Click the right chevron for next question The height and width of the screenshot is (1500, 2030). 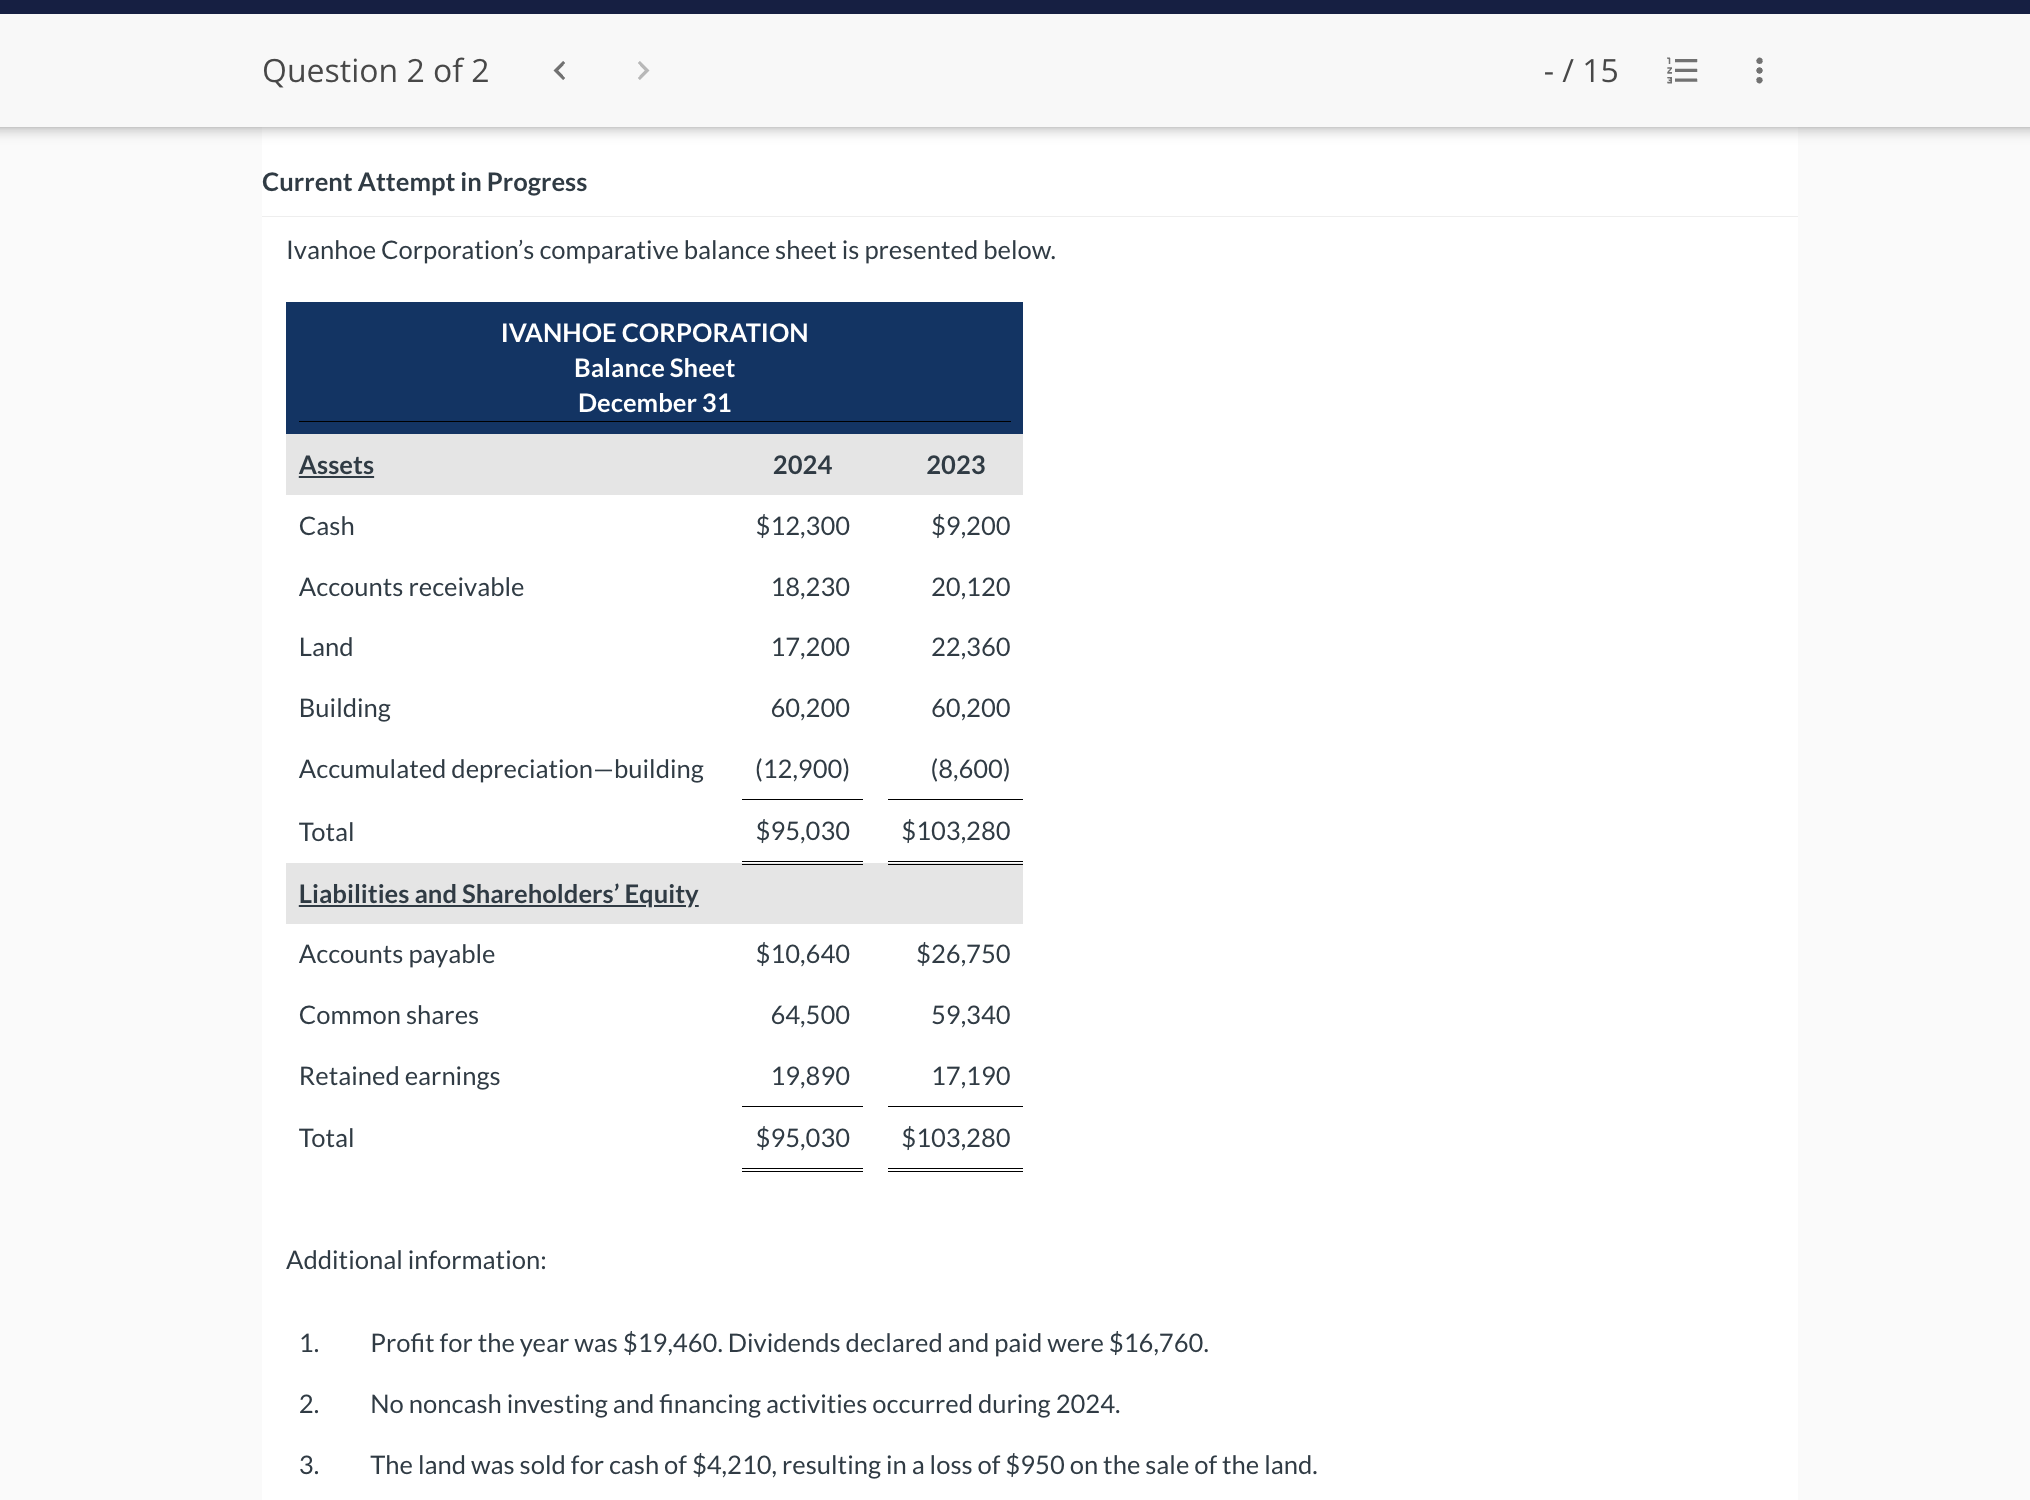pos(641,70)
